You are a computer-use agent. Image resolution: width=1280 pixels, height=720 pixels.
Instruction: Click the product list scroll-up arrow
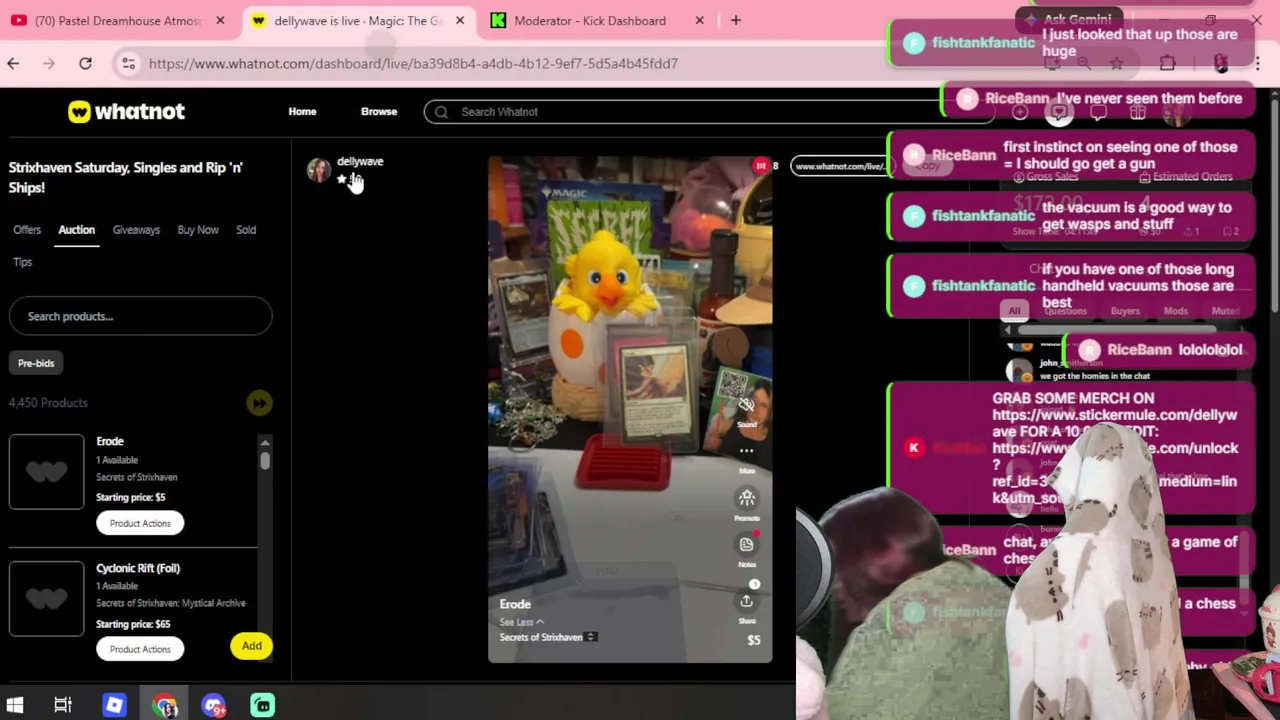click(265, 443)
